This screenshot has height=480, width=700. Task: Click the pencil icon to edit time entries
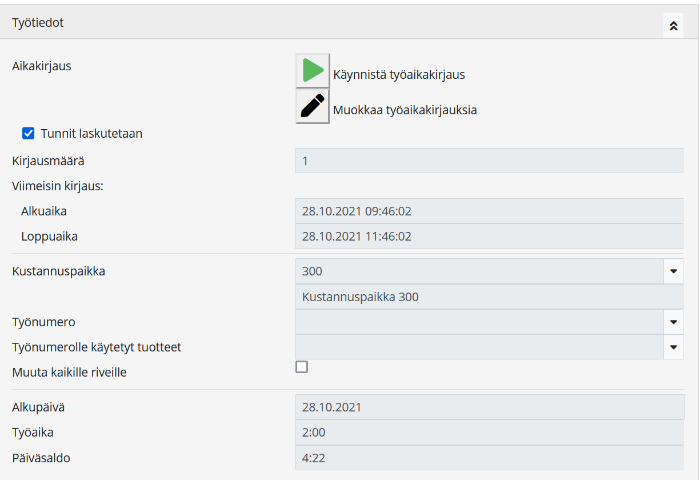click(313, 107)
